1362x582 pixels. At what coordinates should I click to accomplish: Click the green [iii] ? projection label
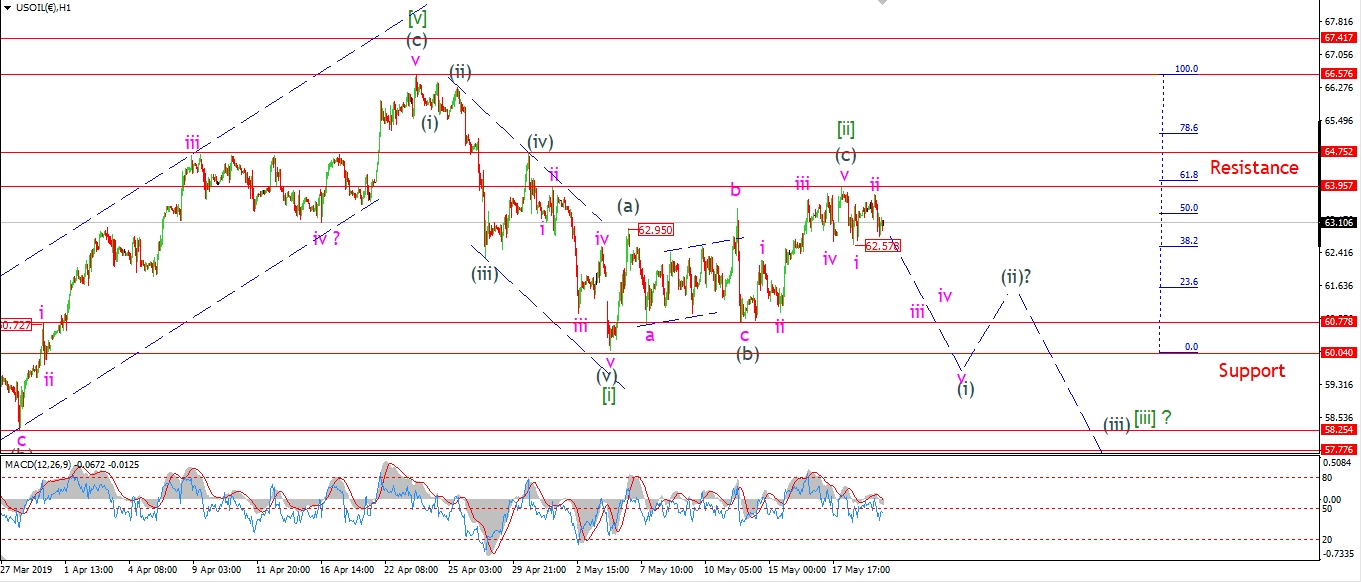[x=1152, y=418]
